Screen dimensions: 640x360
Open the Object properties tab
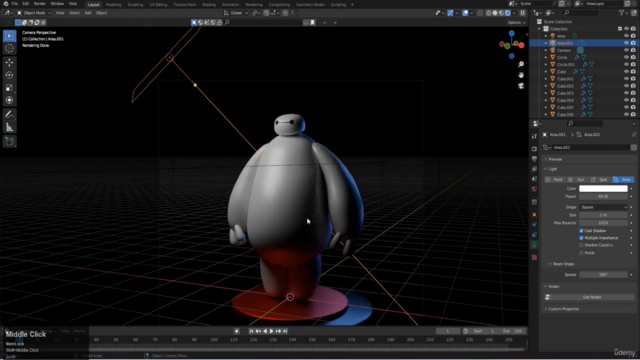534,215
